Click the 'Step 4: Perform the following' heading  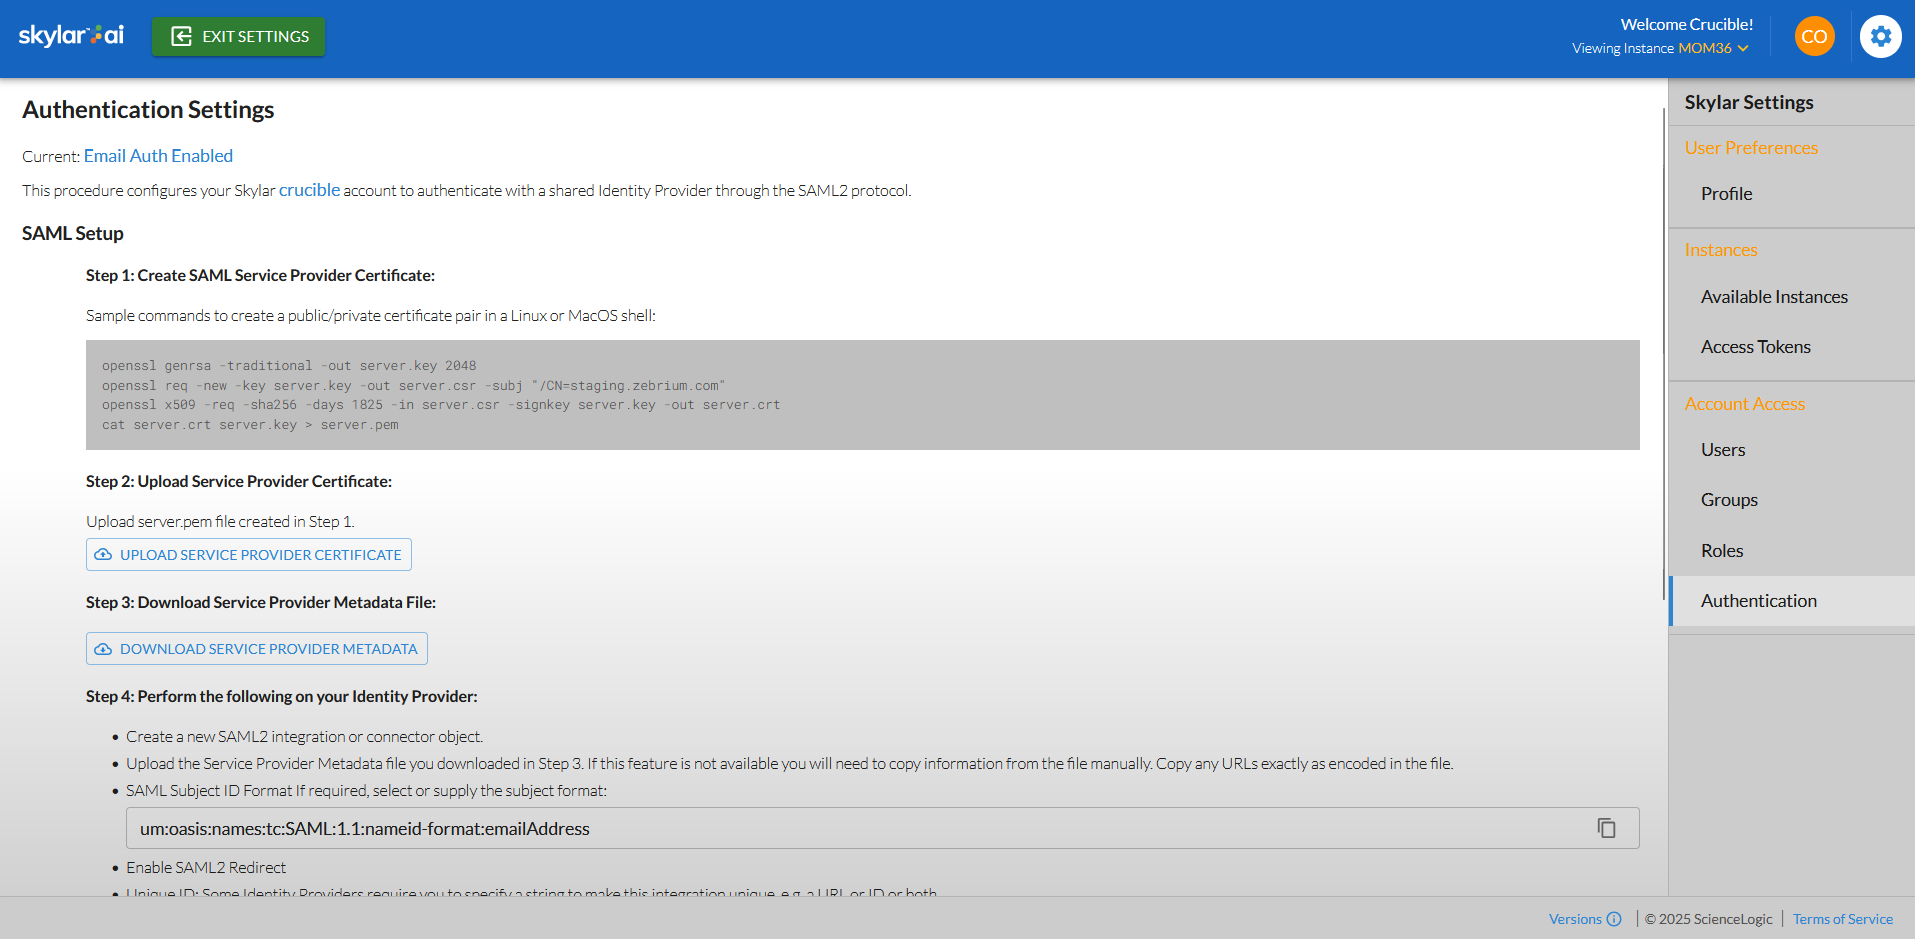coord(282,696)
